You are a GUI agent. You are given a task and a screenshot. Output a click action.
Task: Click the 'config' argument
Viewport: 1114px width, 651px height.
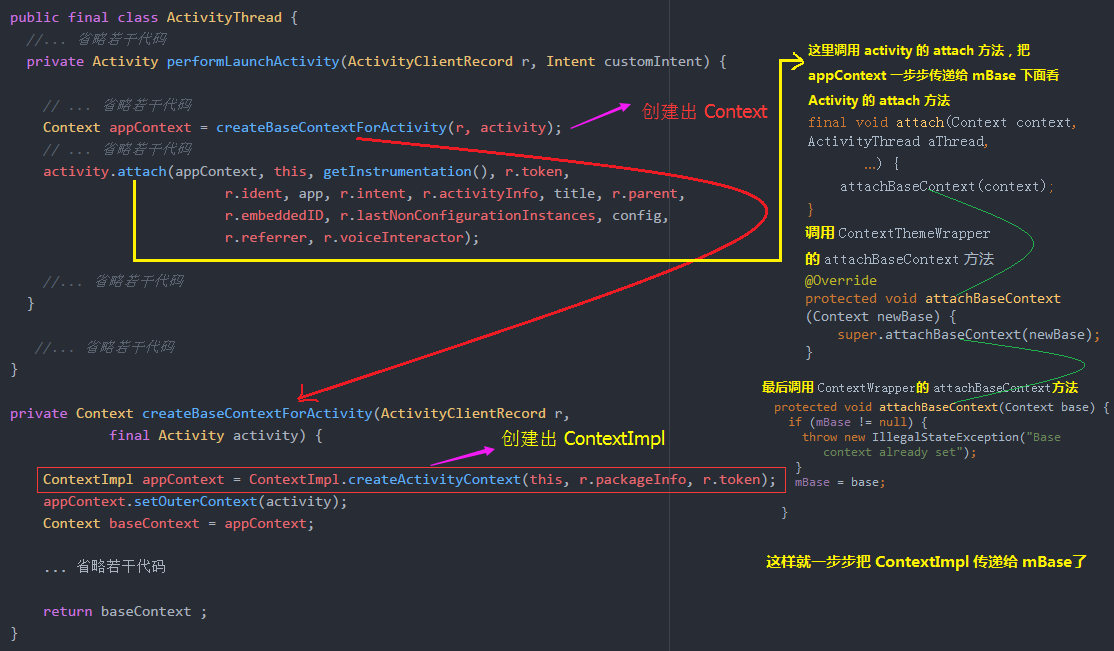pyautogui.click(x=637, y=215)
